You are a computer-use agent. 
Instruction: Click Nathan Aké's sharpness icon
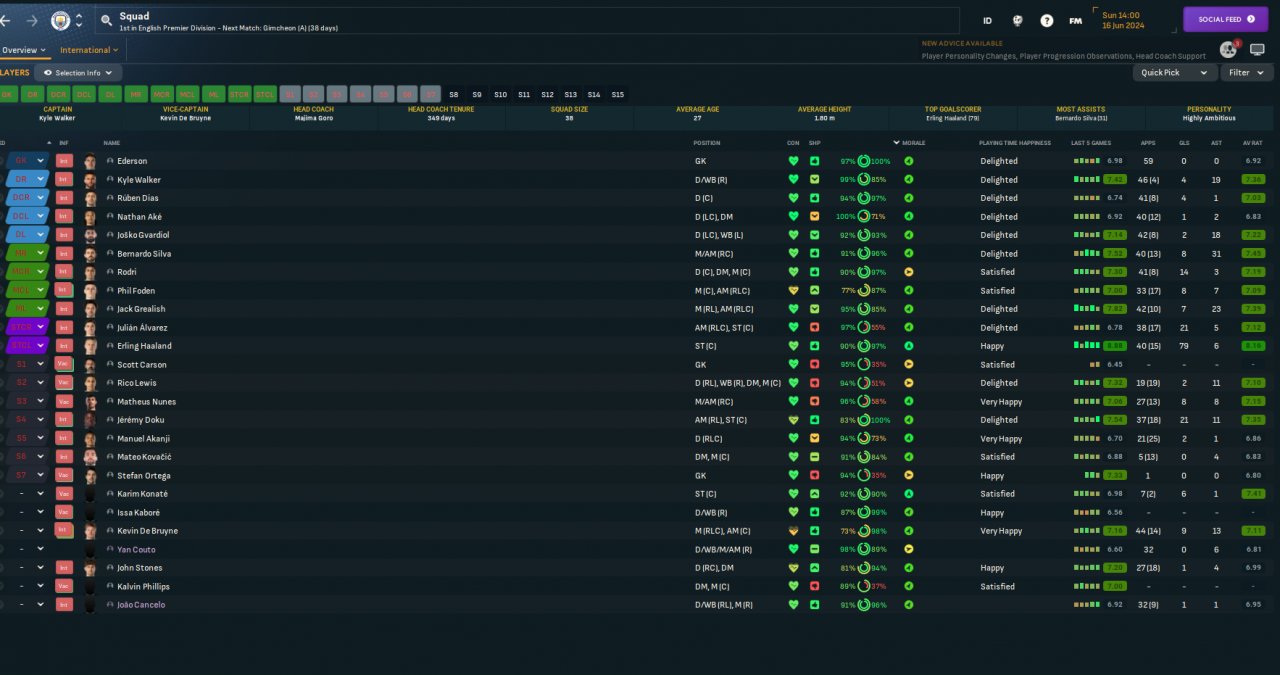[815, 217]
